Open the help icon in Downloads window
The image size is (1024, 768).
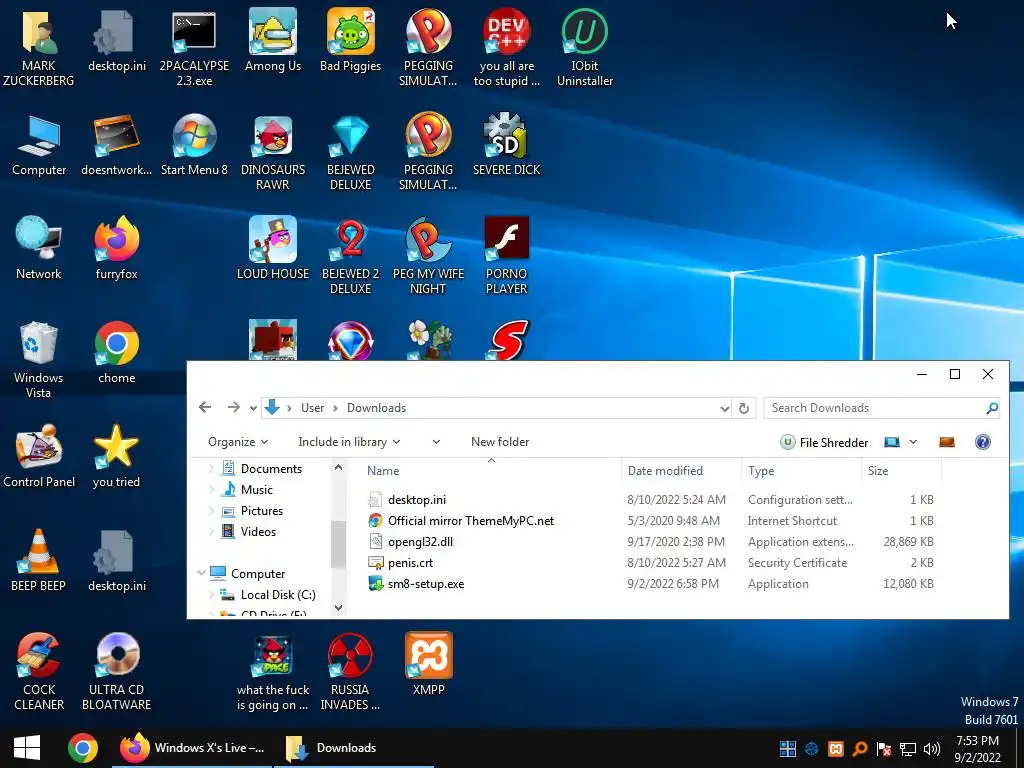point(983,442)
